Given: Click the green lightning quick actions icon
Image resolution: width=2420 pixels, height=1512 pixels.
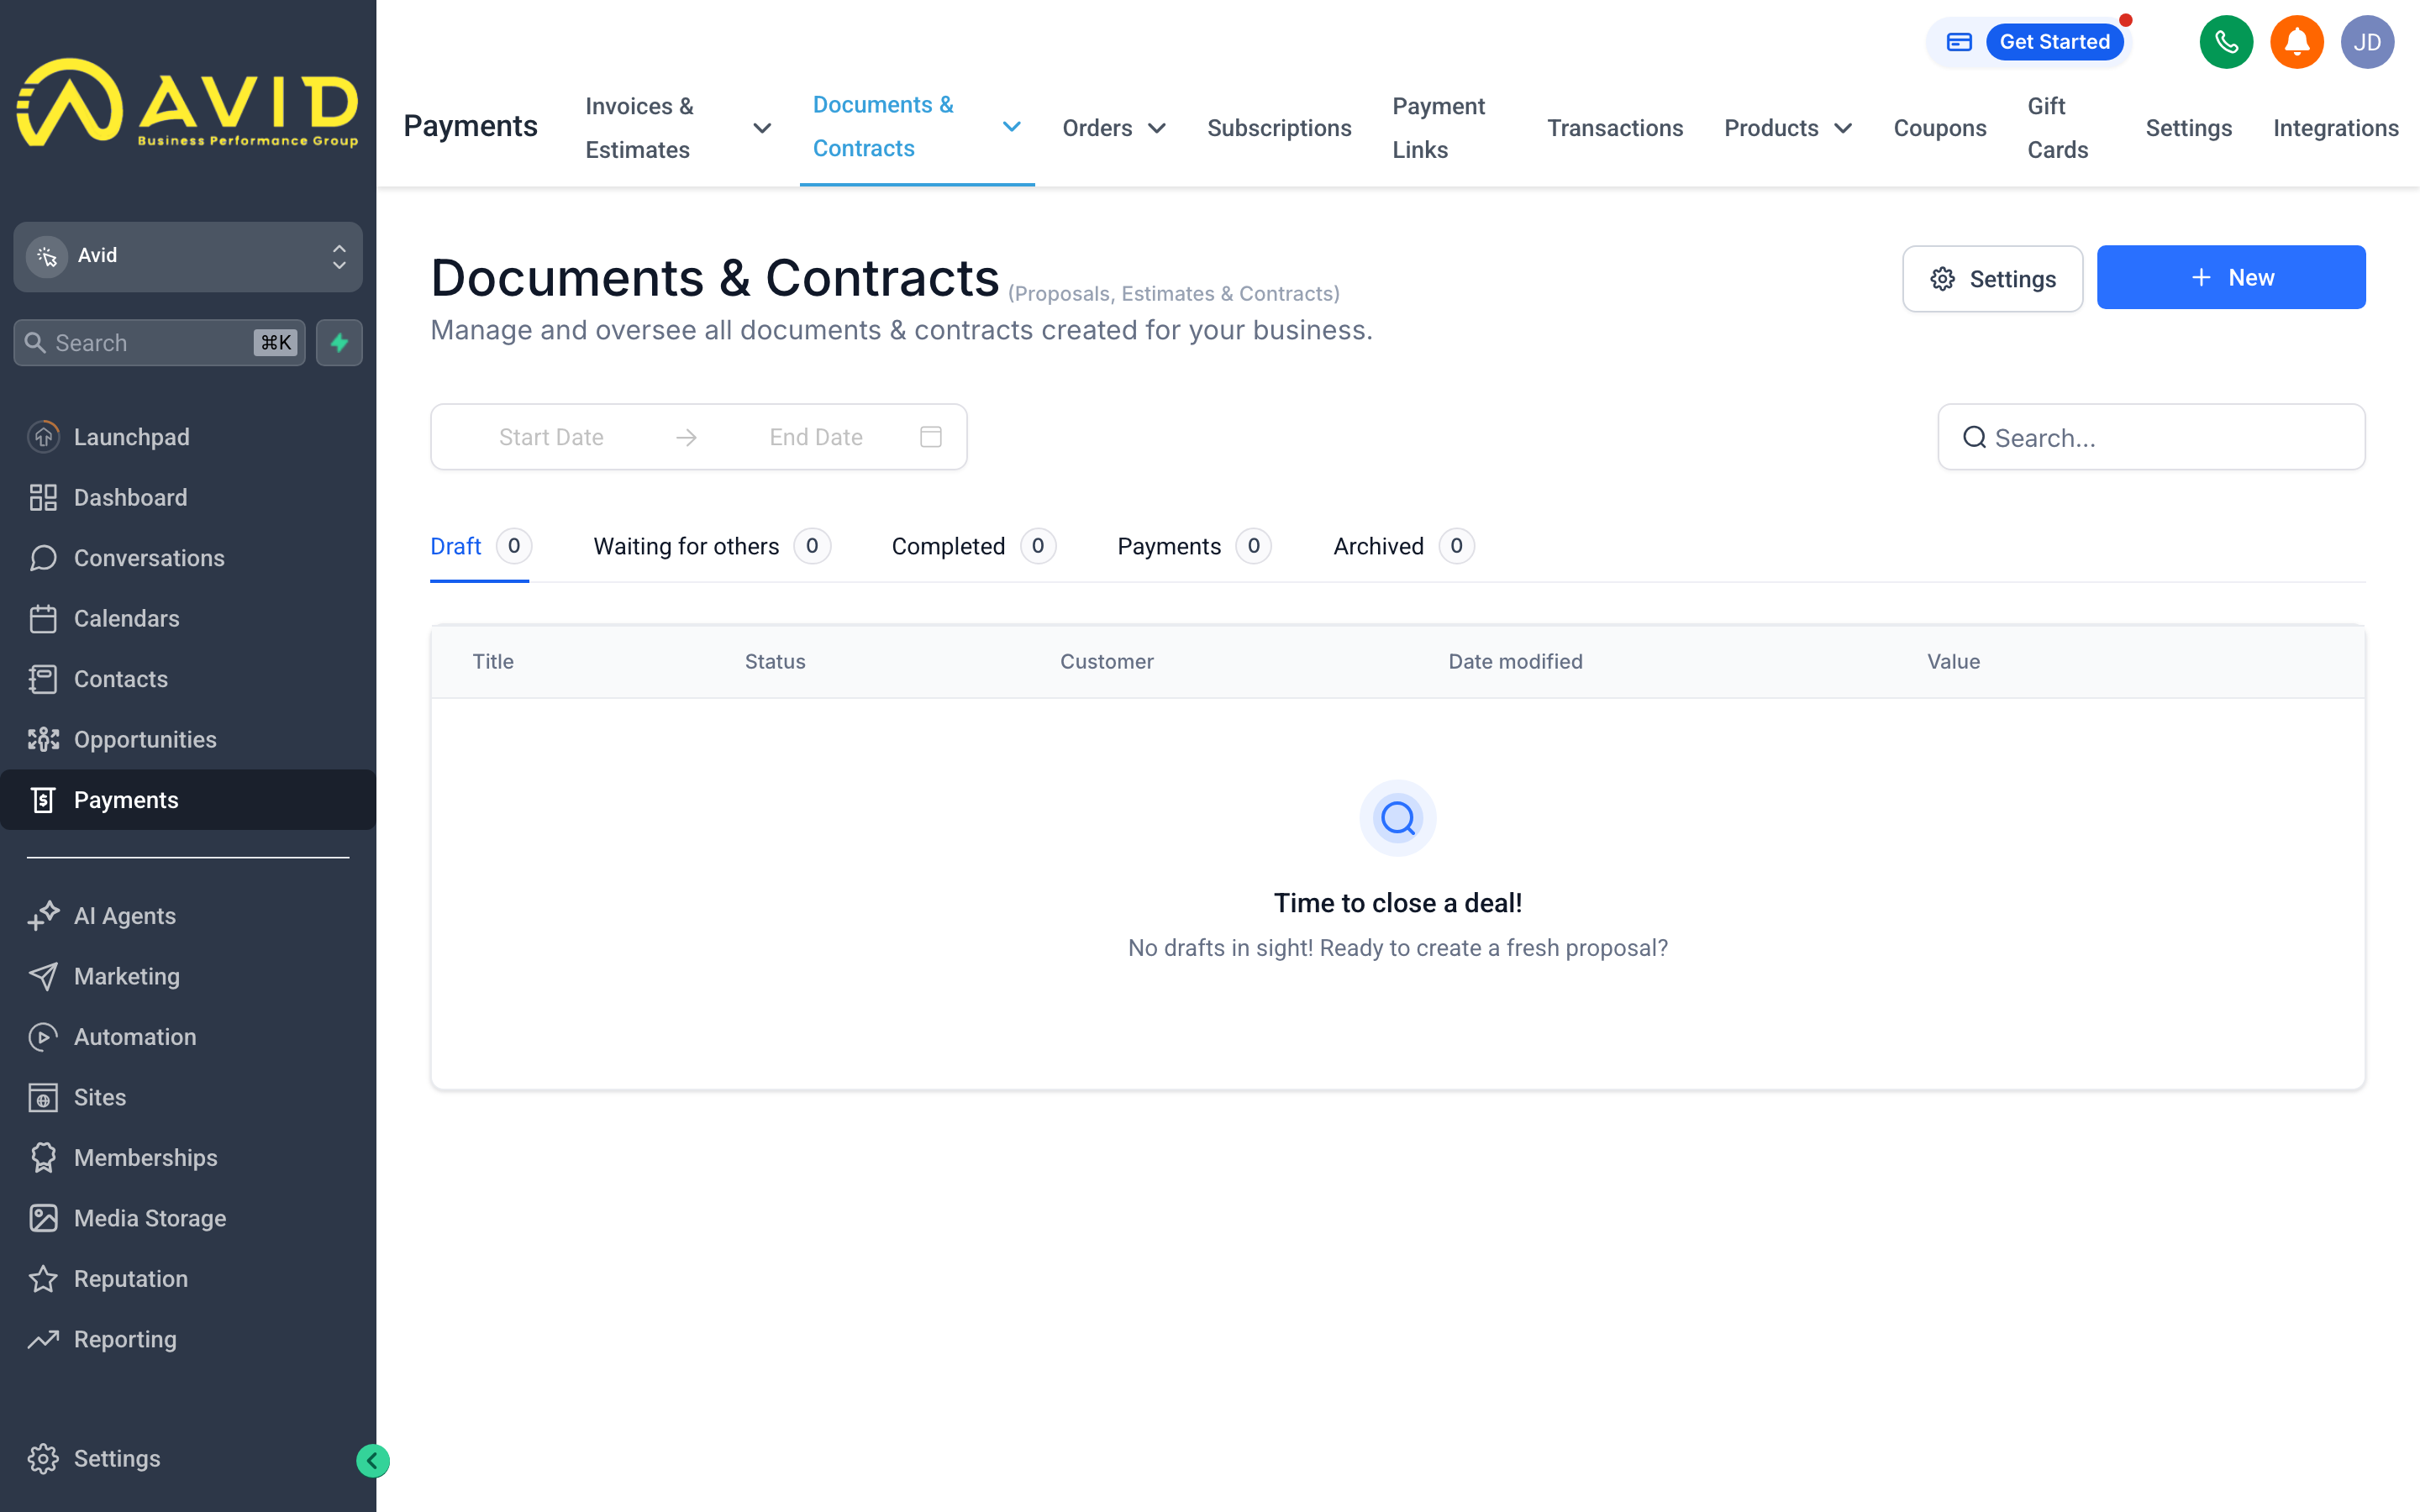Looking at the screenshot, I should tap(339, 343).
